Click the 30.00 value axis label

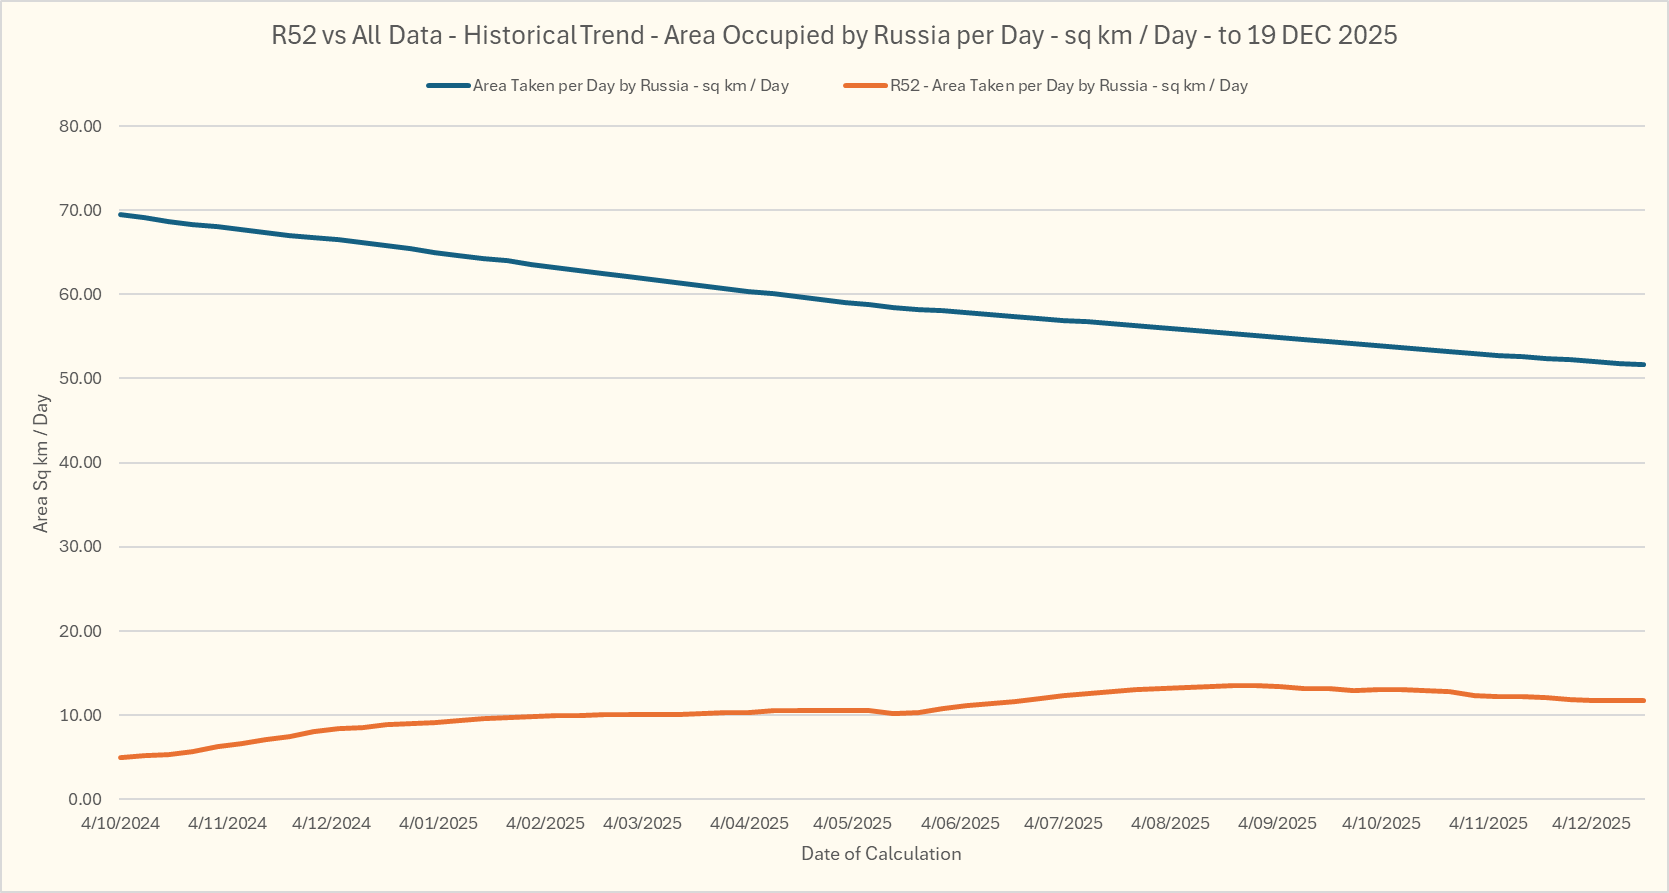[80, 546]
